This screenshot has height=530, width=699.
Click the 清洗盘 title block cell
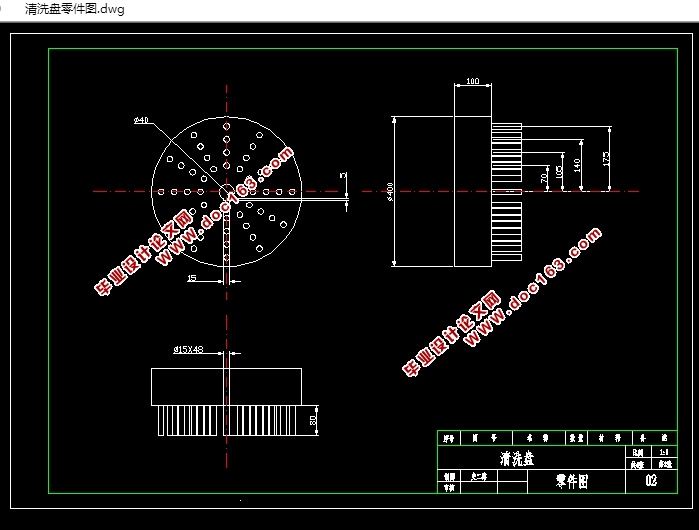[x=517, y=459]
